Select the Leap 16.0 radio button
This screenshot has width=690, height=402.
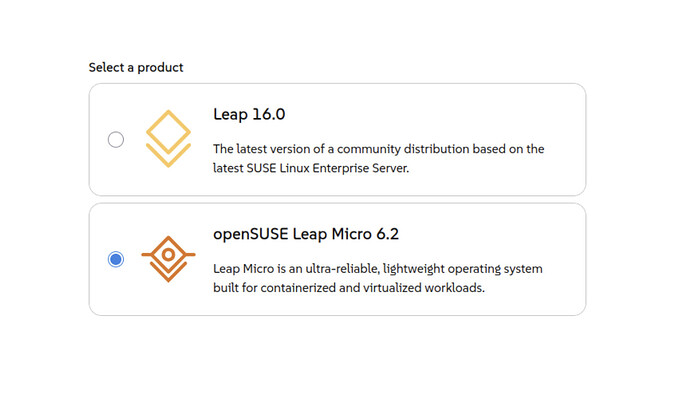(x=116, y=140)
